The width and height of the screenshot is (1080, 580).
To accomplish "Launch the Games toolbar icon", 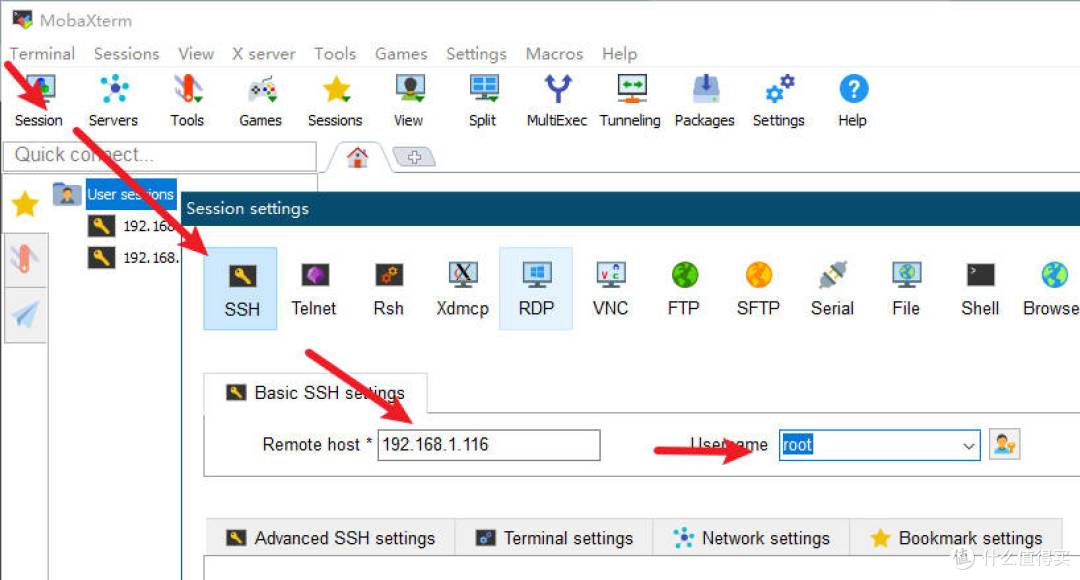I will coord(261,101).
